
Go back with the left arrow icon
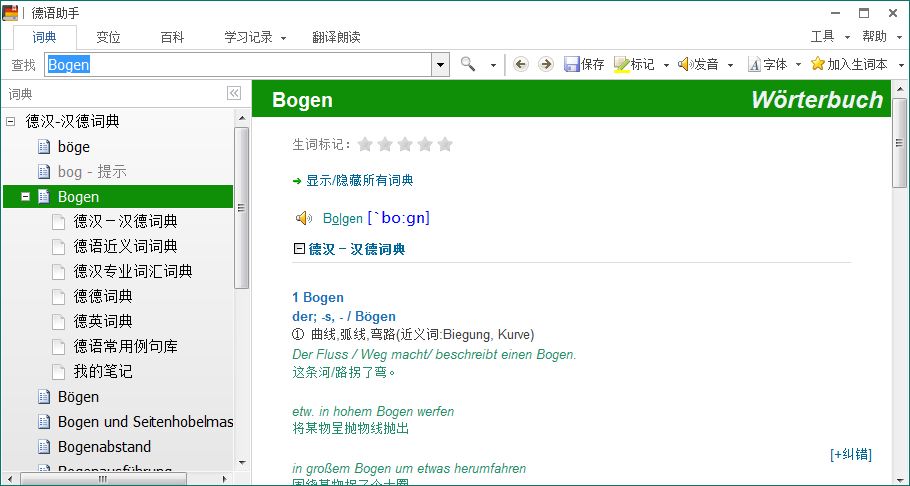coord(521,64)
